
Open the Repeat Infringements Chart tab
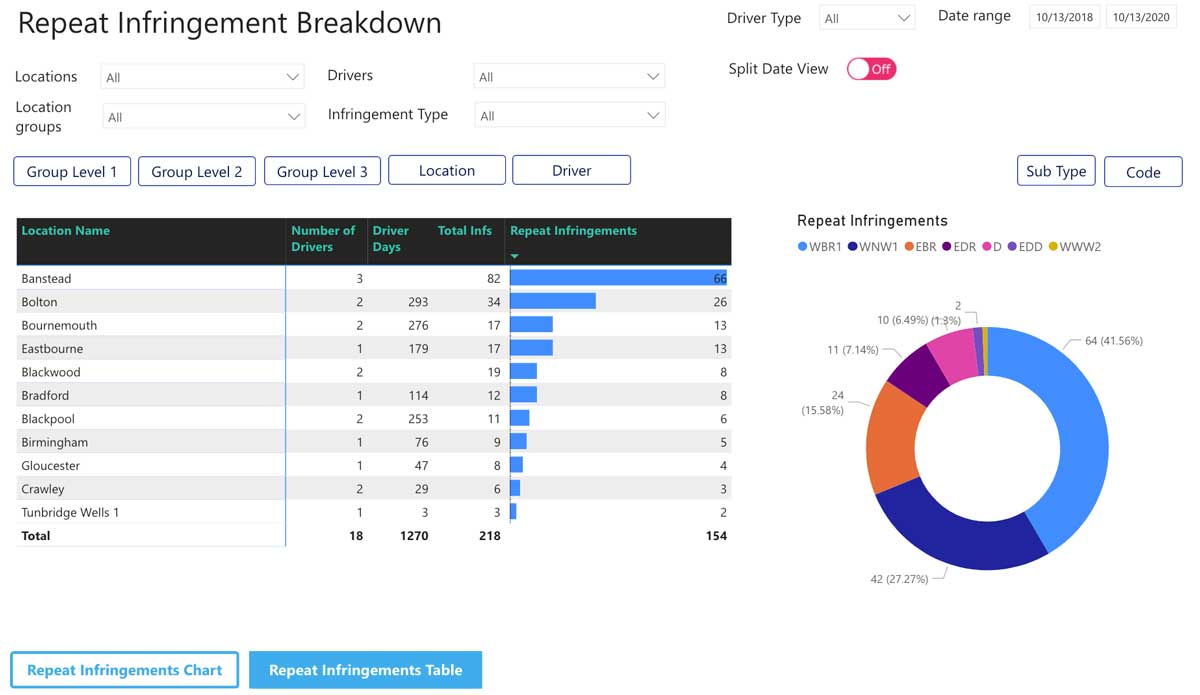[125, 670]
